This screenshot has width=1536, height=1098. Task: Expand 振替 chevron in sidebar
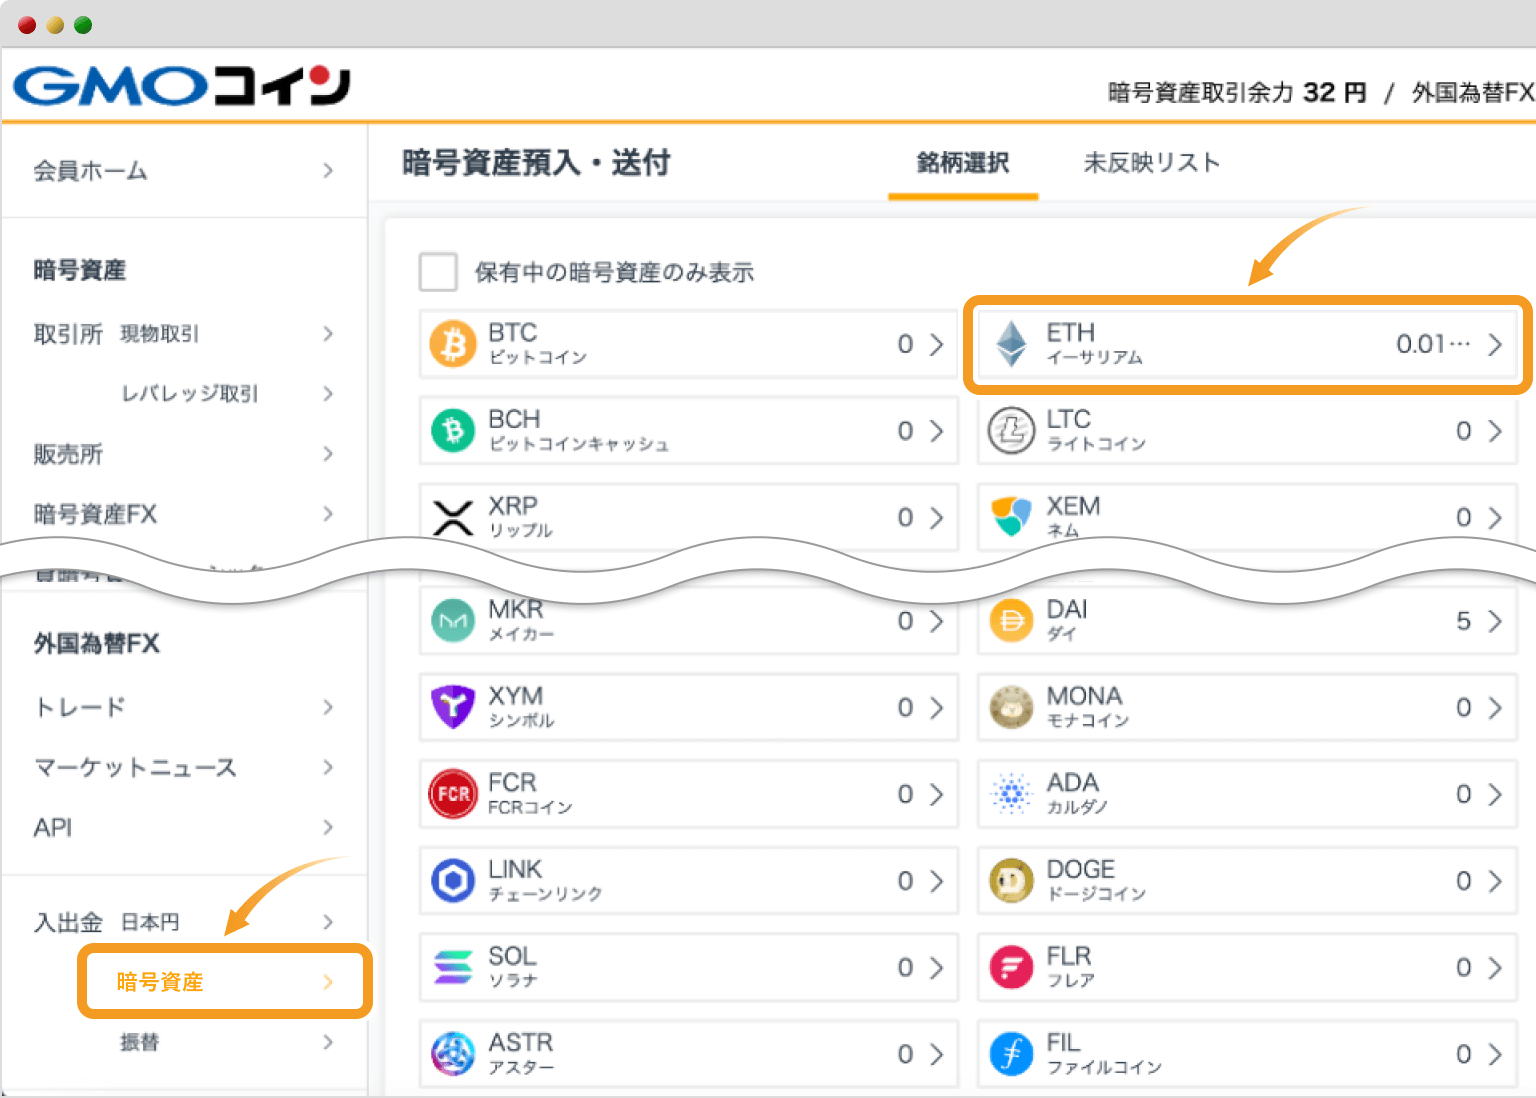[328, 1042]
